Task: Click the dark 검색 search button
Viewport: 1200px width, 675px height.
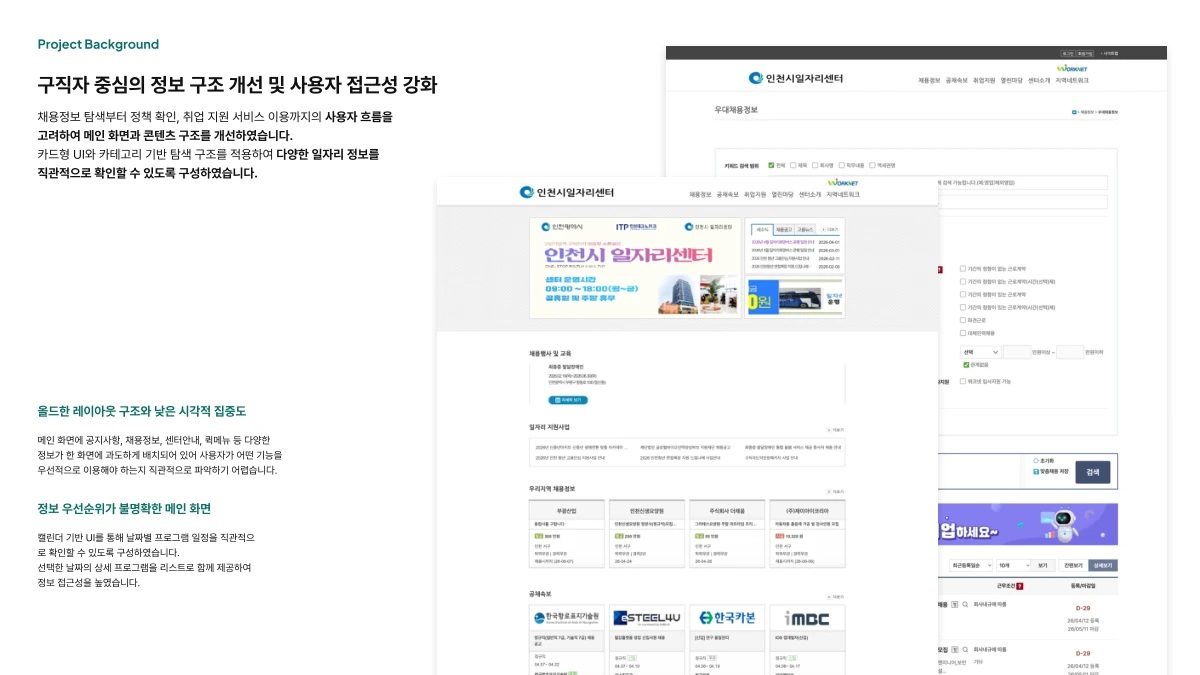Action: pyautogui.click(x=1093, y=472)
